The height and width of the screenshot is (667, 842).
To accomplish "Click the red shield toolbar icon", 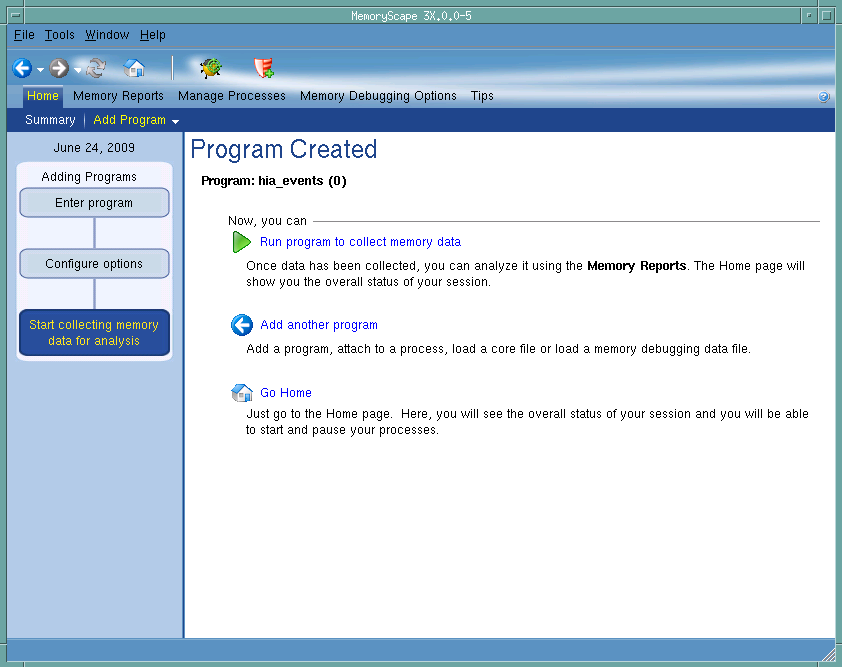I will (x=263, y=68).
